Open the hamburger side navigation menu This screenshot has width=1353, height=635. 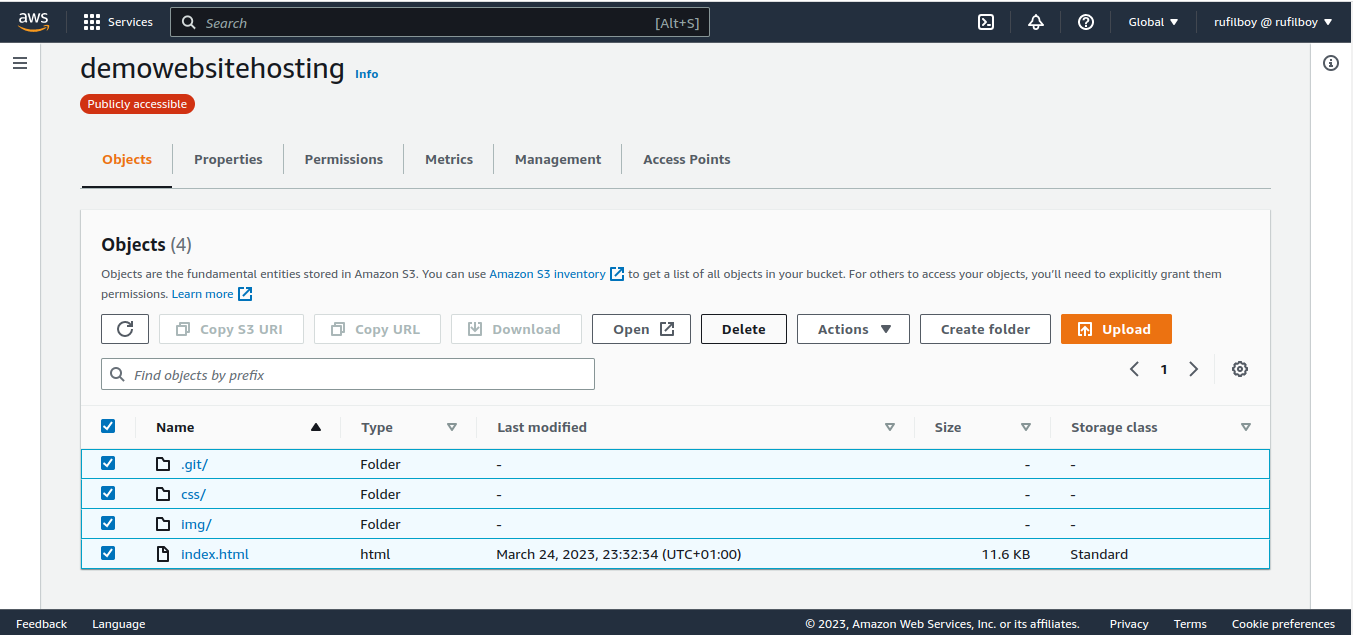click(x=20, y=63)
